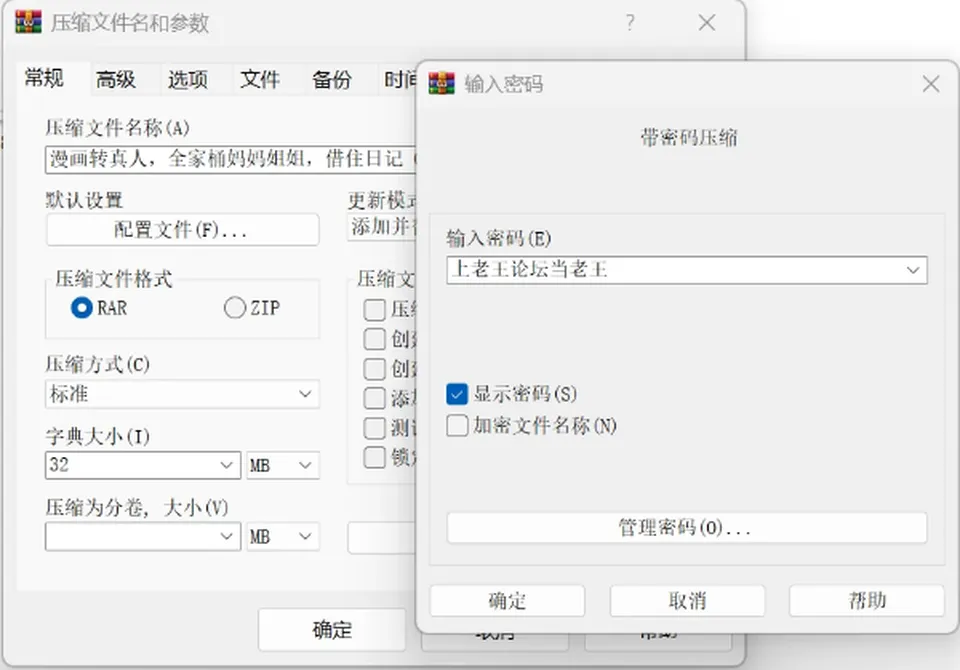This screenshot has width=960, height=670.
Task: Open the partially hidden 时间 tab
Action: coord(399,79)
